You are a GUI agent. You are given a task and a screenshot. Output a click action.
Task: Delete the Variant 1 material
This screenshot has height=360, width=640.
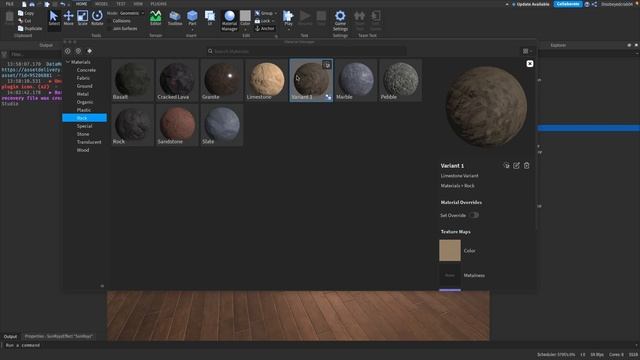[527, 165]
